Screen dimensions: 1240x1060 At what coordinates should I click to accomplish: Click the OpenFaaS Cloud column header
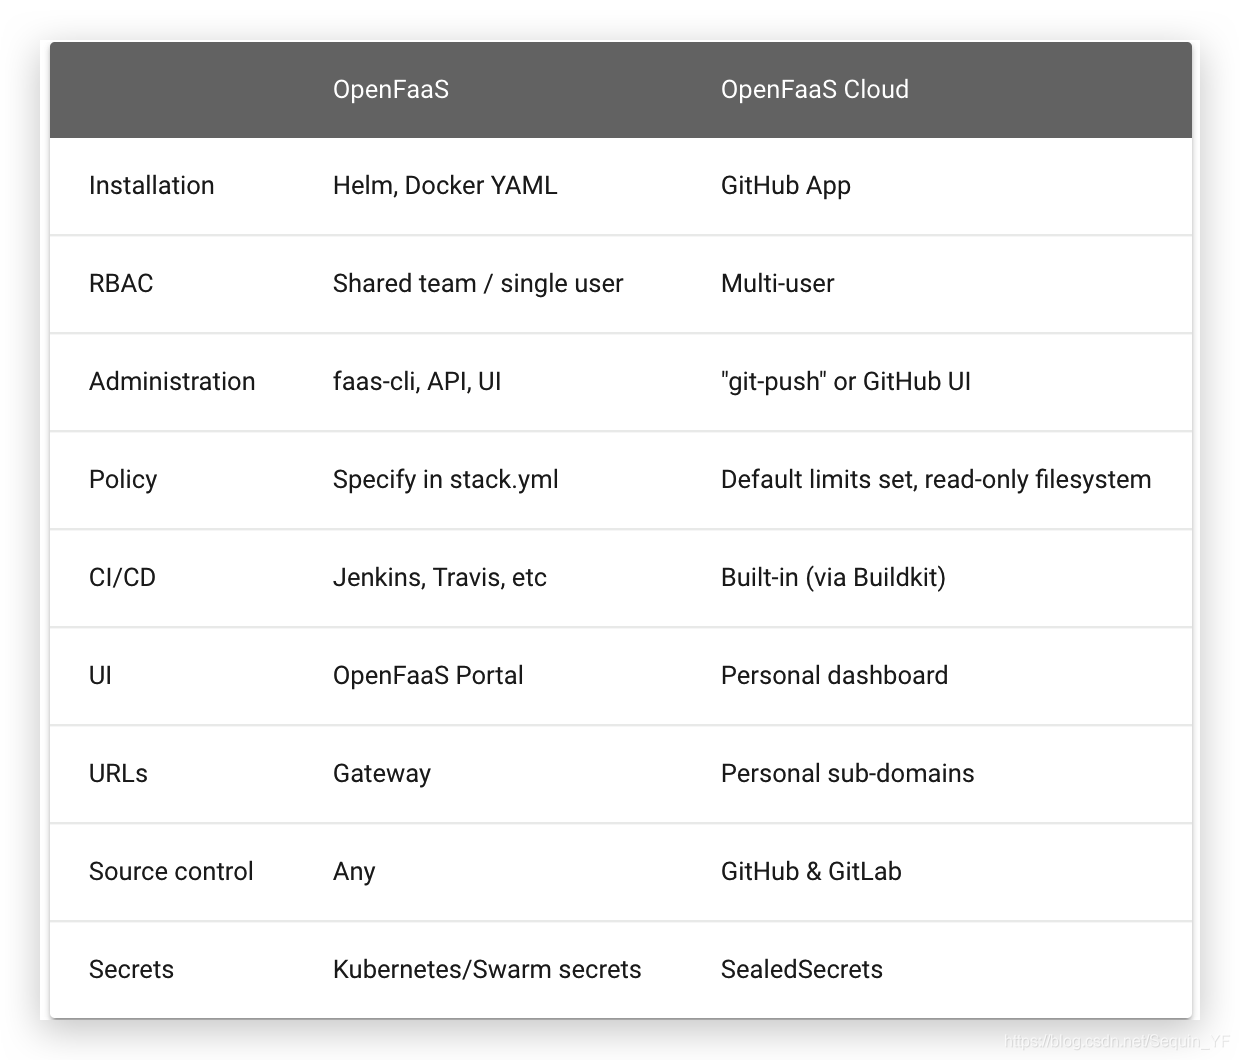[x=814, y=89]
